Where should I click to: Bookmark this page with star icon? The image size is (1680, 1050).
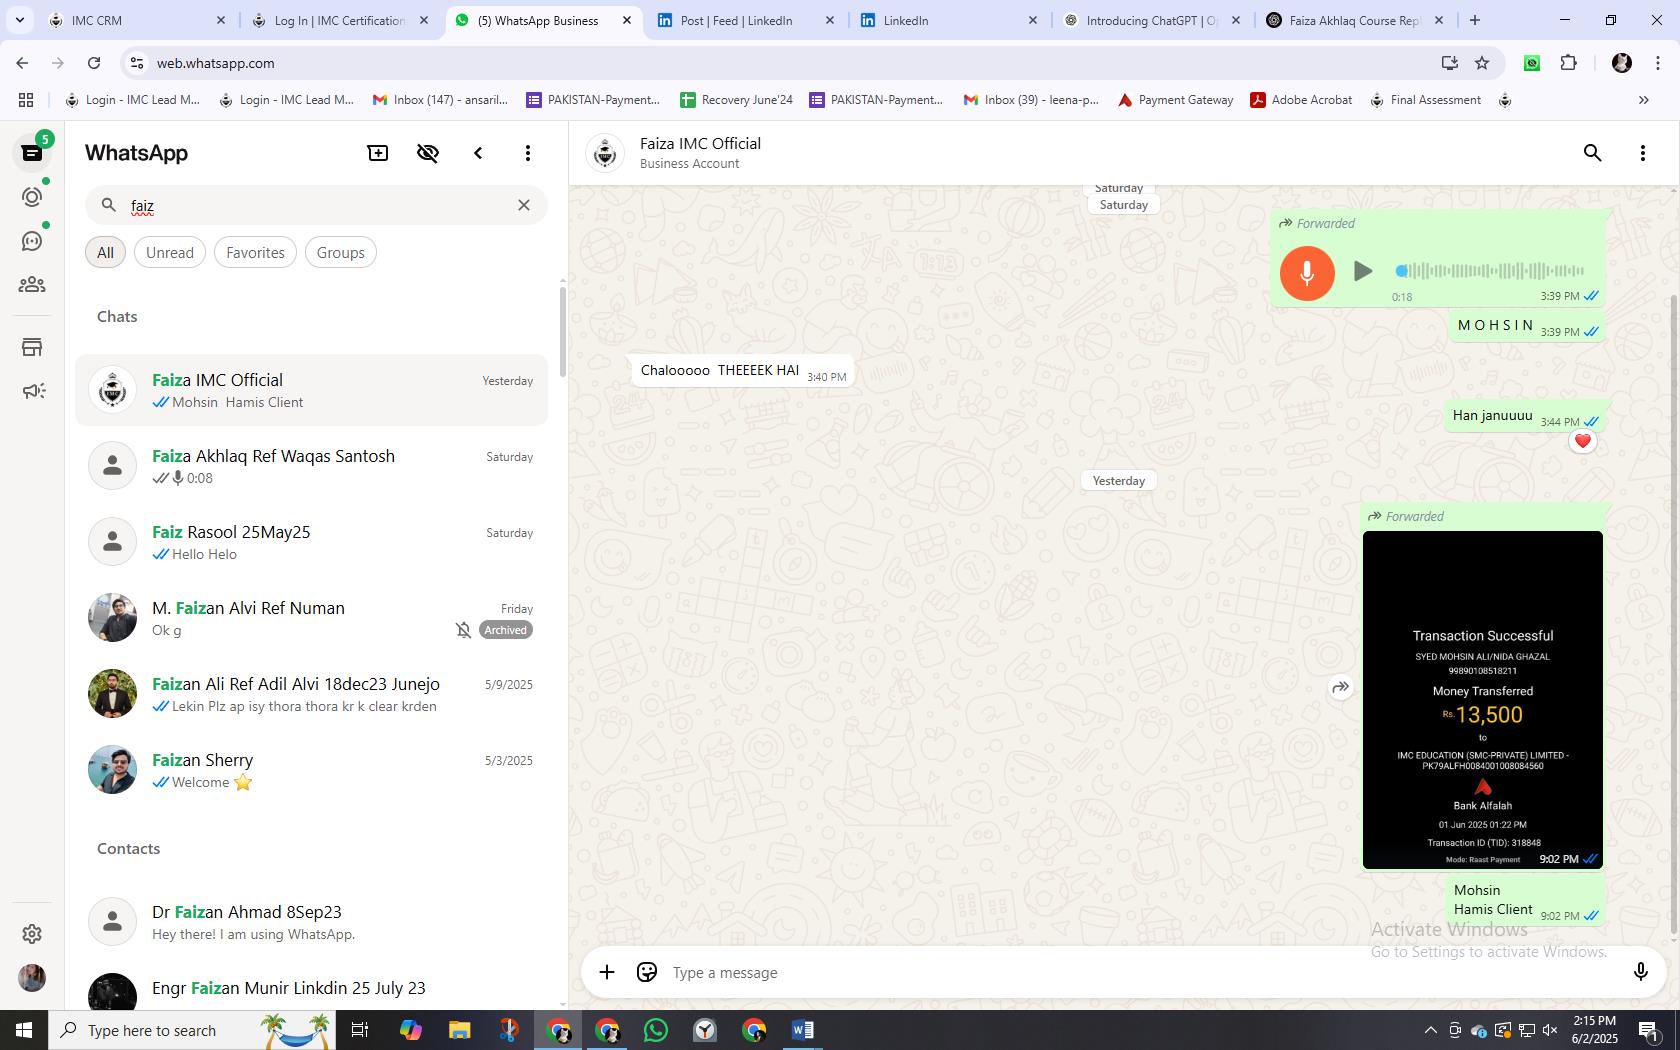click(x=1482, y=63)
